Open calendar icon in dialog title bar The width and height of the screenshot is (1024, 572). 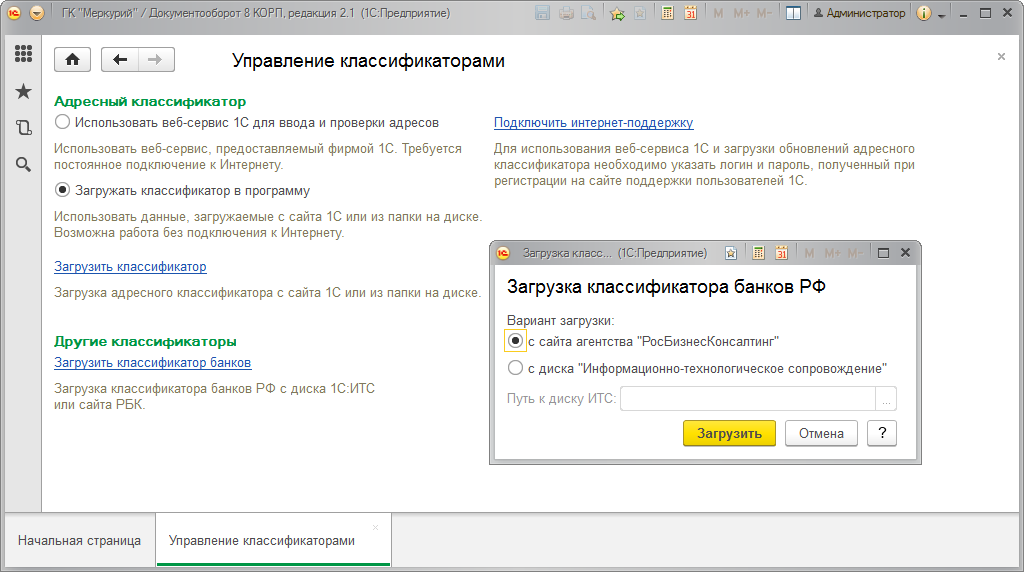781,253
